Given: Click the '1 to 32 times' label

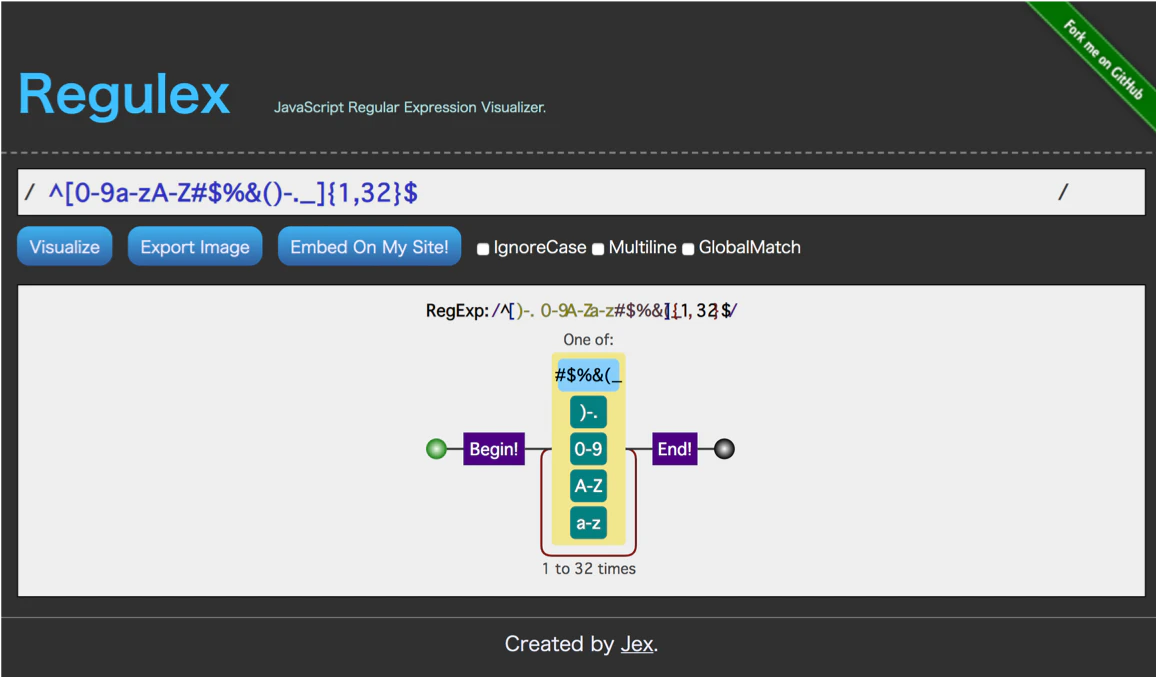Looking at the screenshot, I should (x=588, y=569).
